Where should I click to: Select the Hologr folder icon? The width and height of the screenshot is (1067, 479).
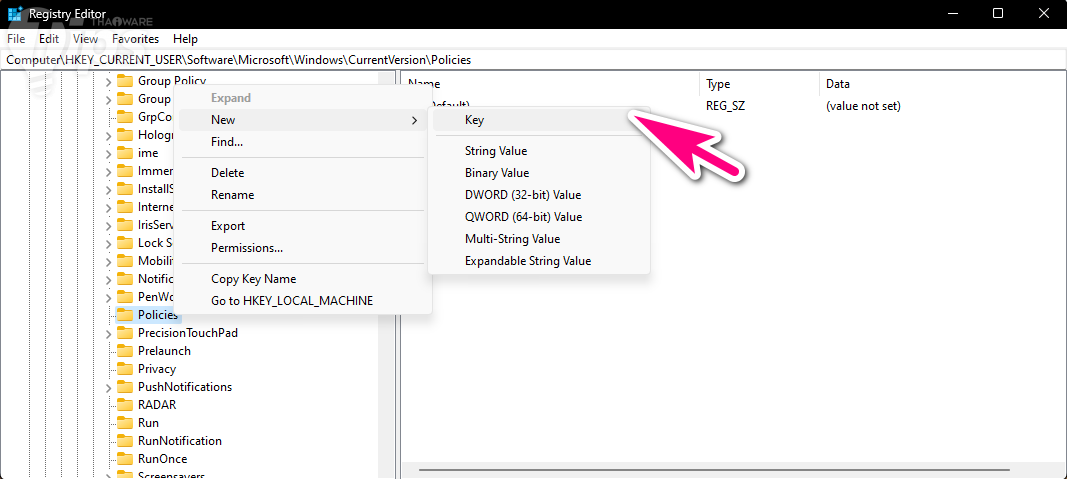125,135
